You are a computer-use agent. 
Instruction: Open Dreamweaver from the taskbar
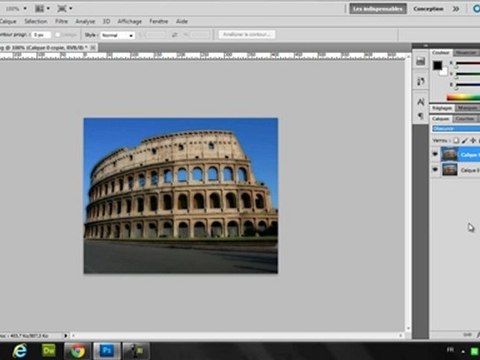coord(49,351)
